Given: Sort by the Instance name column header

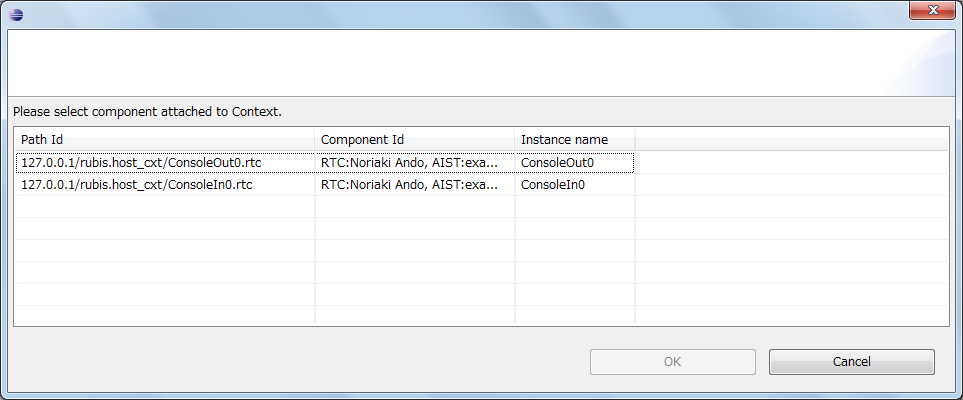Looking at the screenshot, I should (x=574, y=139).
